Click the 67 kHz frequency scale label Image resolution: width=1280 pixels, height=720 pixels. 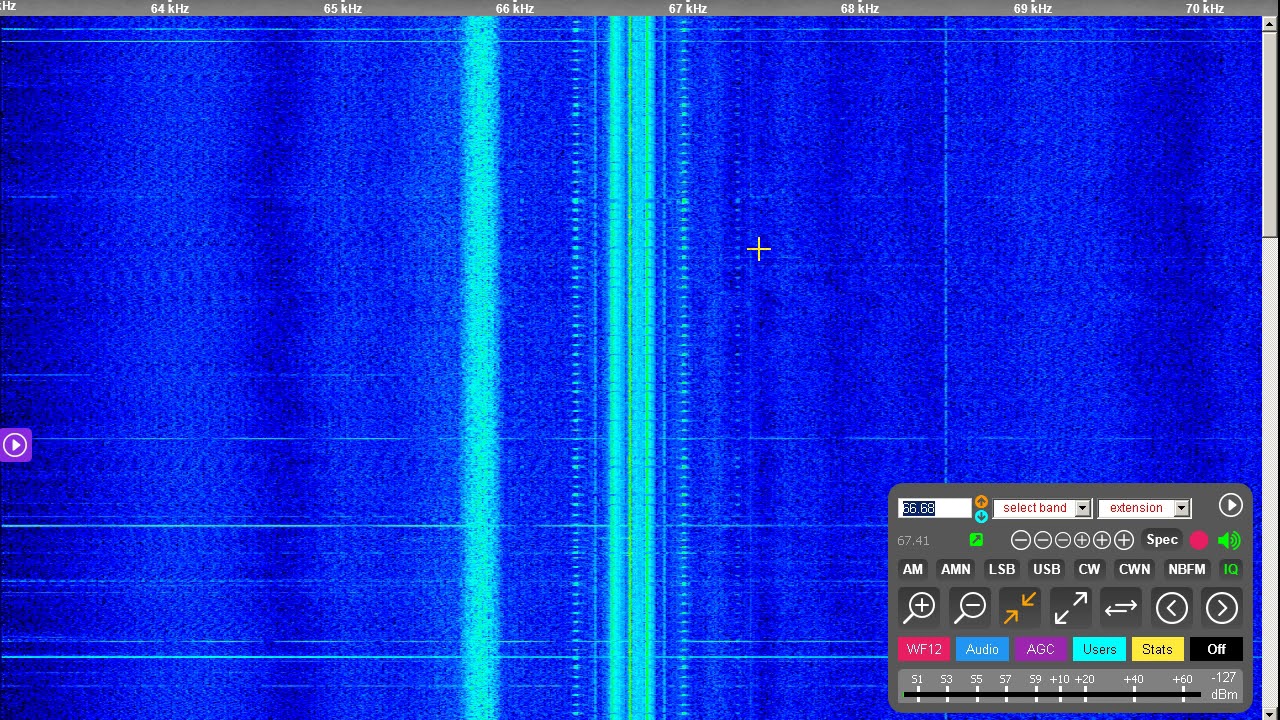tap(688, 8)
